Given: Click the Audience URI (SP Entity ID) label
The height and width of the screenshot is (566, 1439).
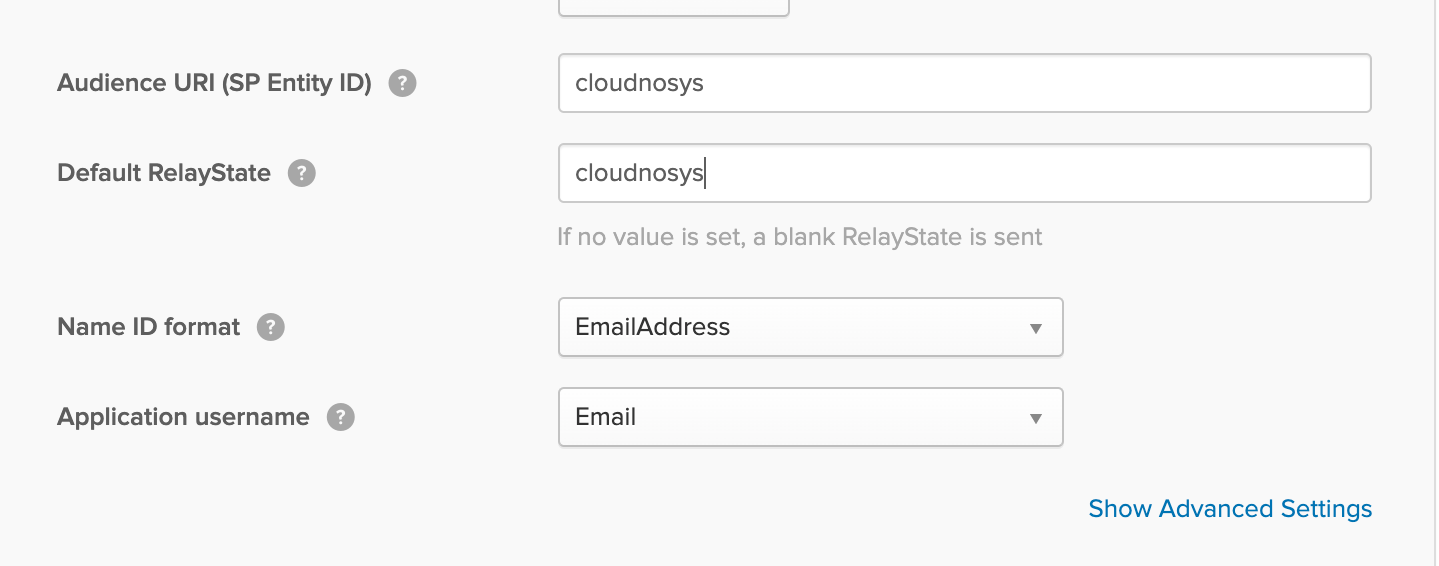Looking at the screenshot, I should pos(214,83).
